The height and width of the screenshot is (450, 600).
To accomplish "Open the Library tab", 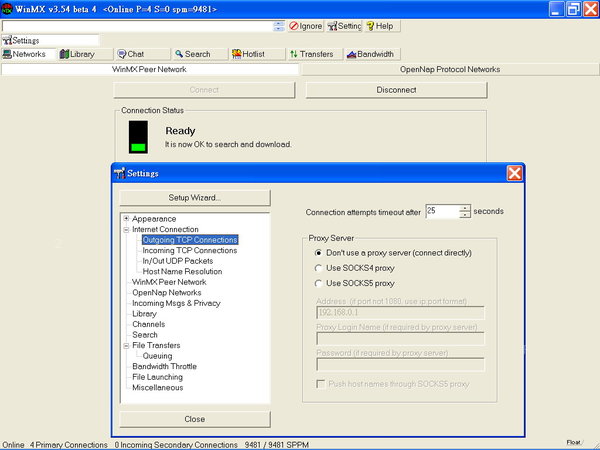I will pos(86,54).
